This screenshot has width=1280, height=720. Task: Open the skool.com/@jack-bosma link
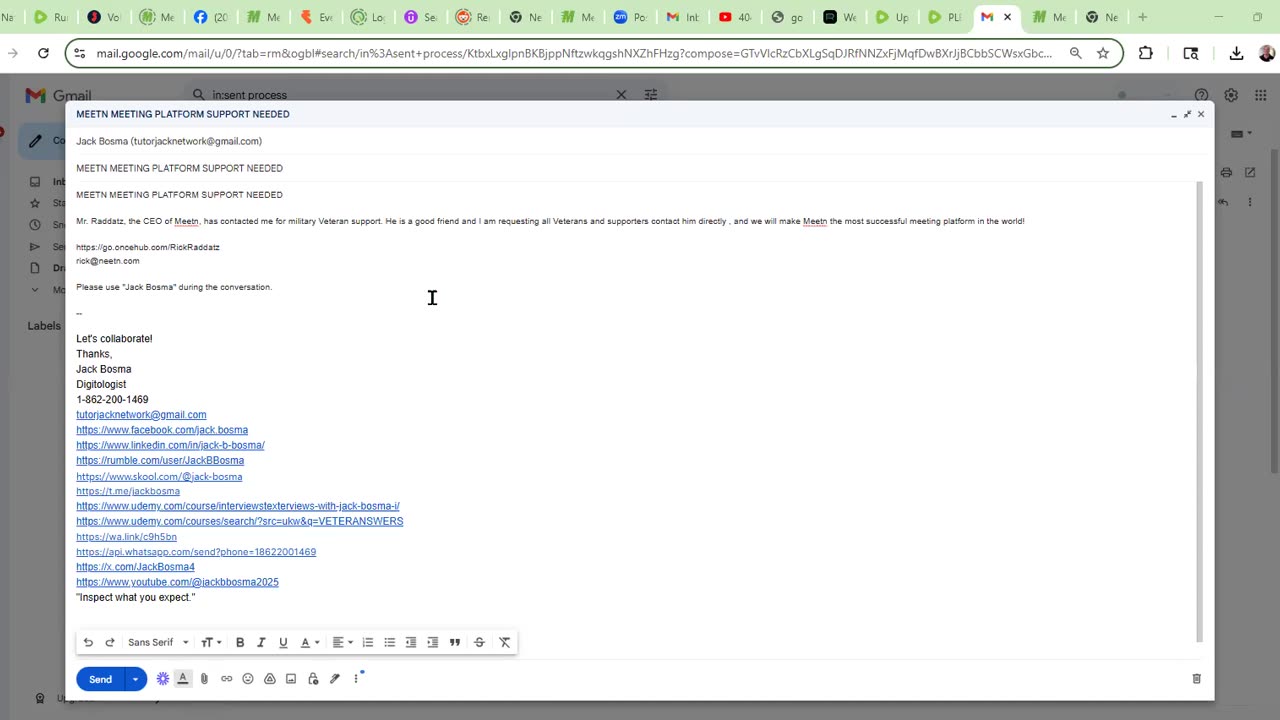pos(159,477)
